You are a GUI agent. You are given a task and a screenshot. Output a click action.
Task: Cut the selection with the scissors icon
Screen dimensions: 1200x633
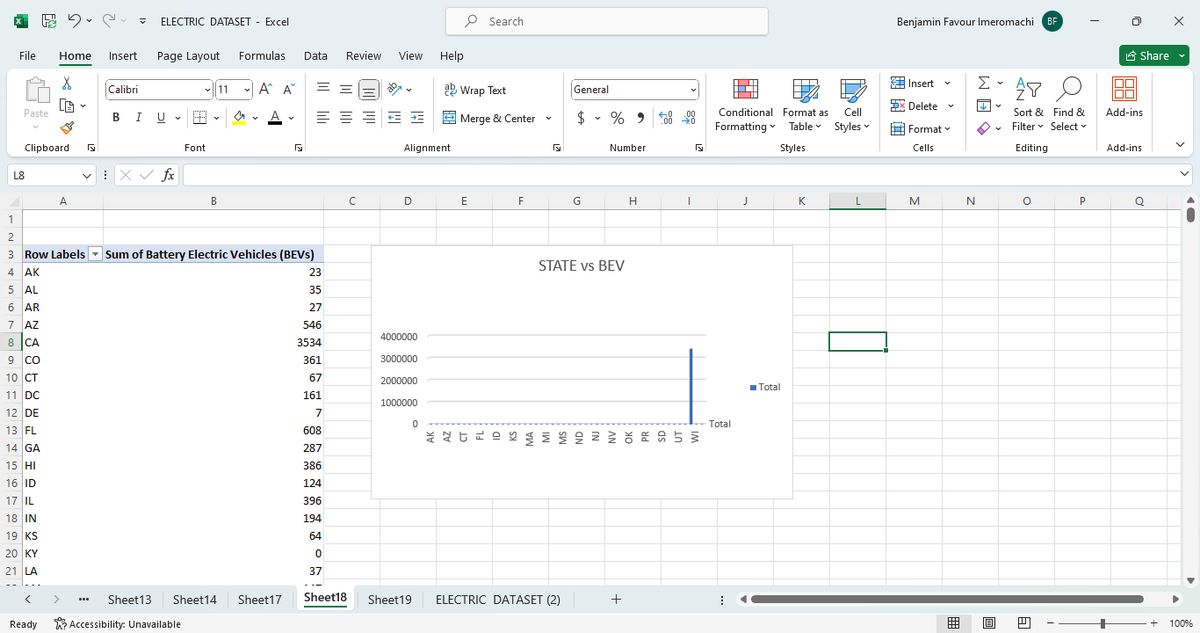pyautogui.click(x=67, y=84)
